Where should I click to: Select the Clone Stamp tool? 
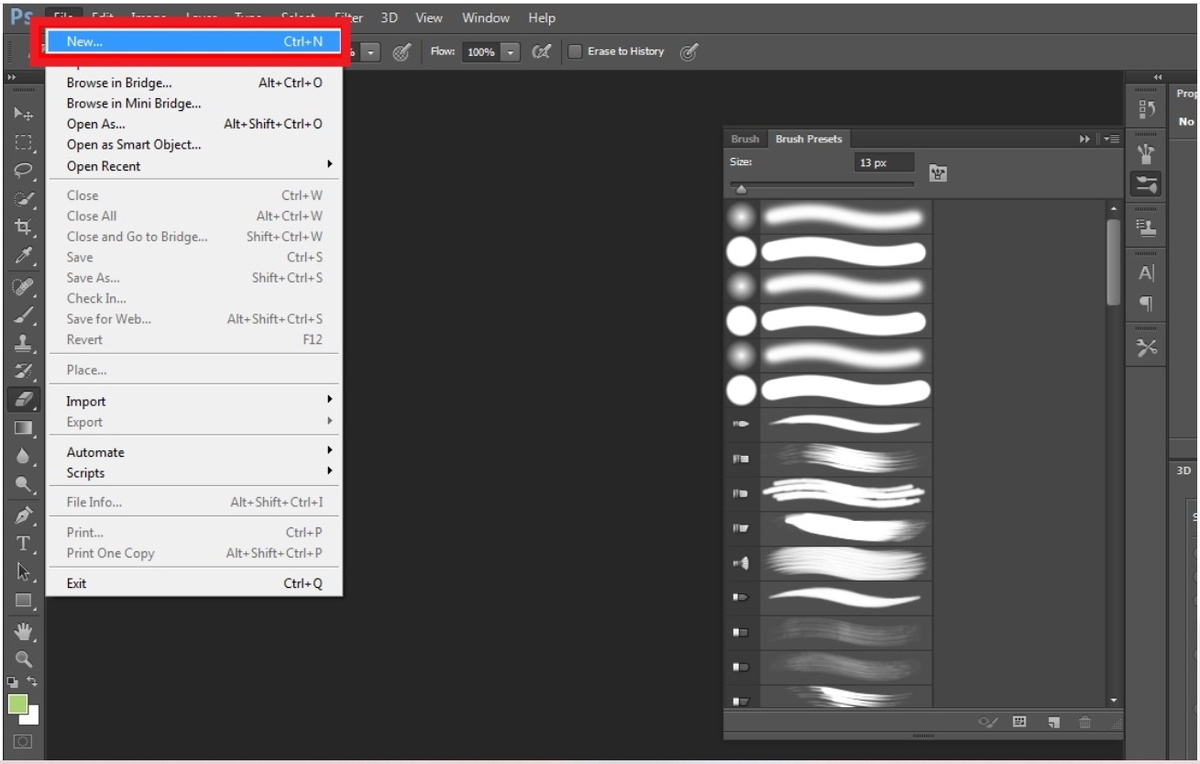(x=24, y=343)
